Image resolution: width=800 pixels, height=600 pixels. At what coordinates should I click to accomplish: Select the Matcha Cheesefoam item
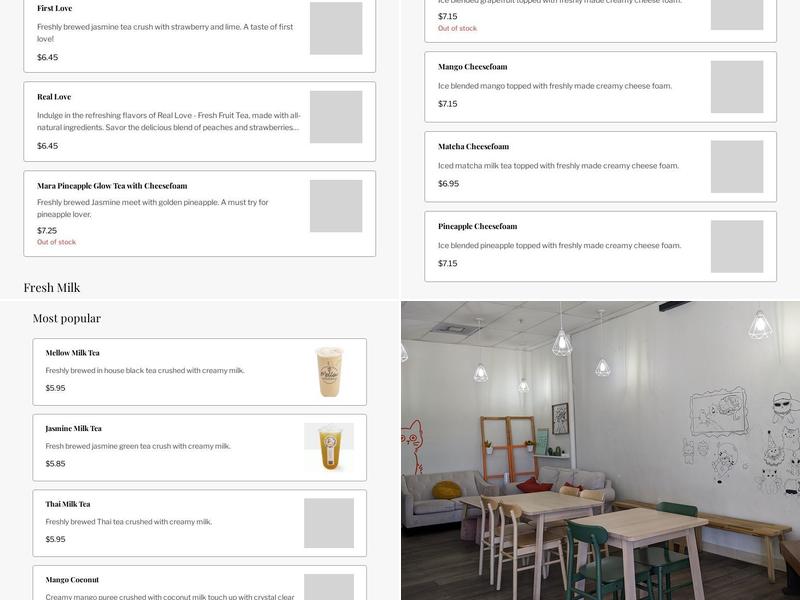pos(601,167)
